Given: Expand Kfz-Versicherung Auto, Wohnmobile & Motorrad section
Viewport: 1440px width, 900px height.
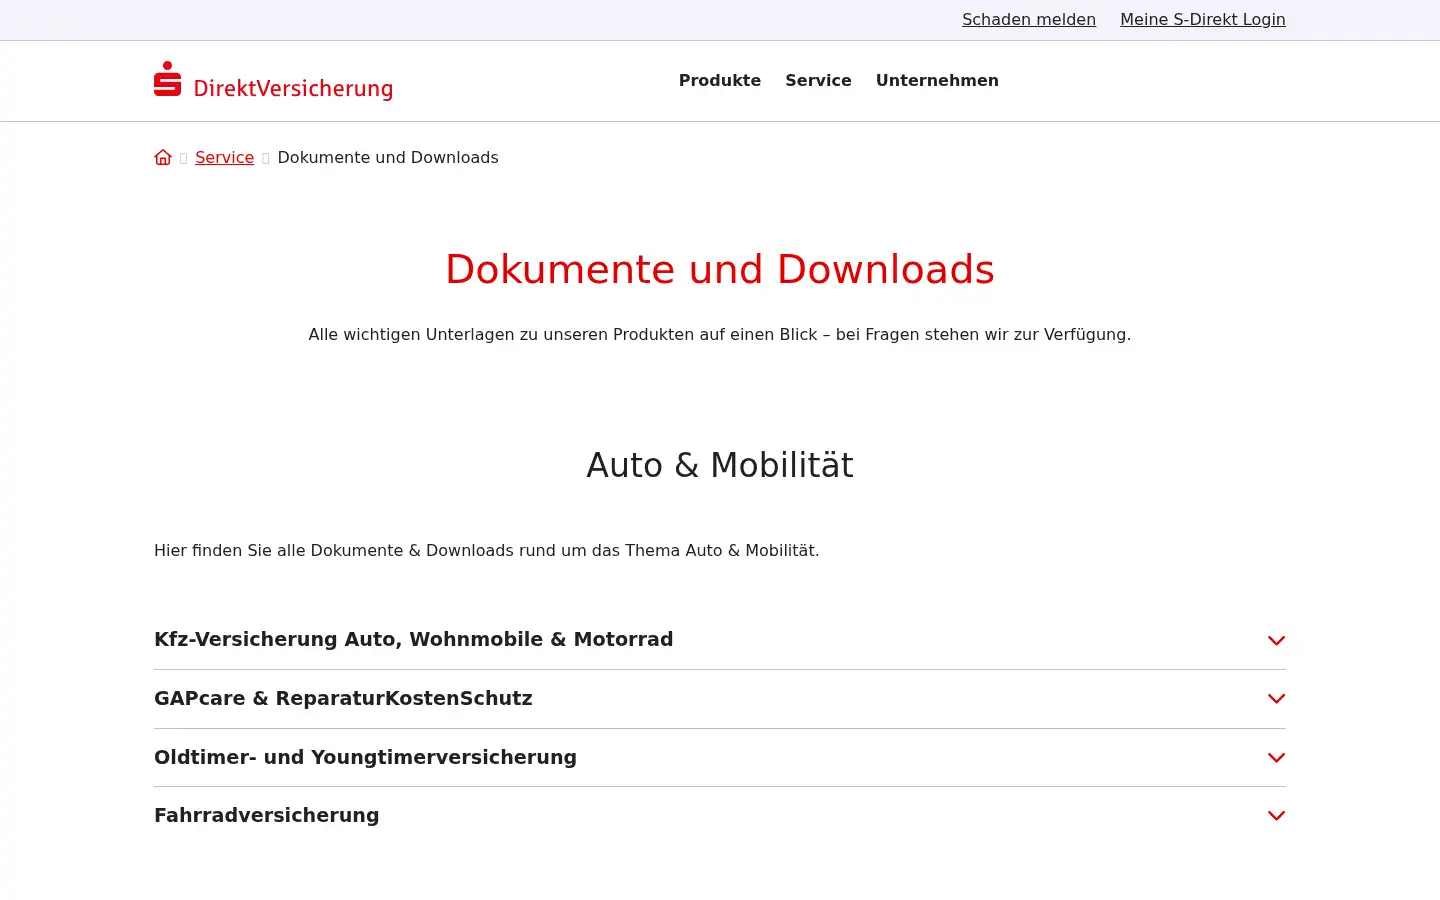Looking at the screenshot, I should 720,640.
